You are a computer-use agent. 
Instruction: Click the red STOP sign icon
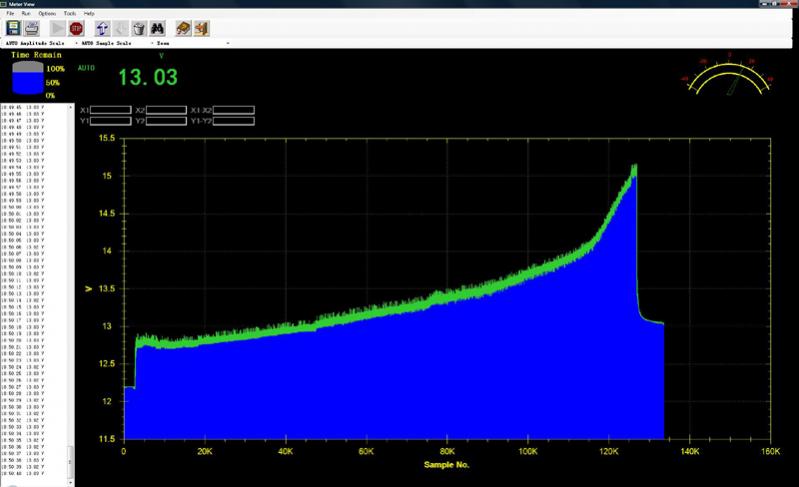coord(76,29)
